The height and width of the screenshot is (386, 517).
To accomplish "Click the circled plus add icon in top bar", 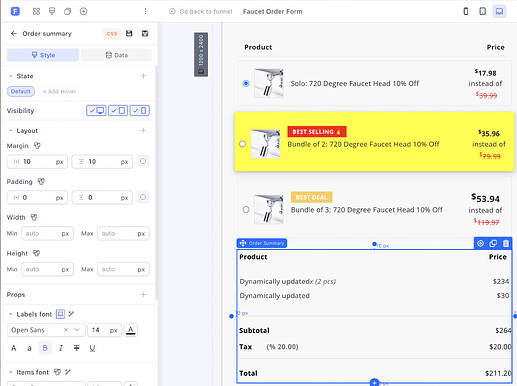I will tap(84, 11).
